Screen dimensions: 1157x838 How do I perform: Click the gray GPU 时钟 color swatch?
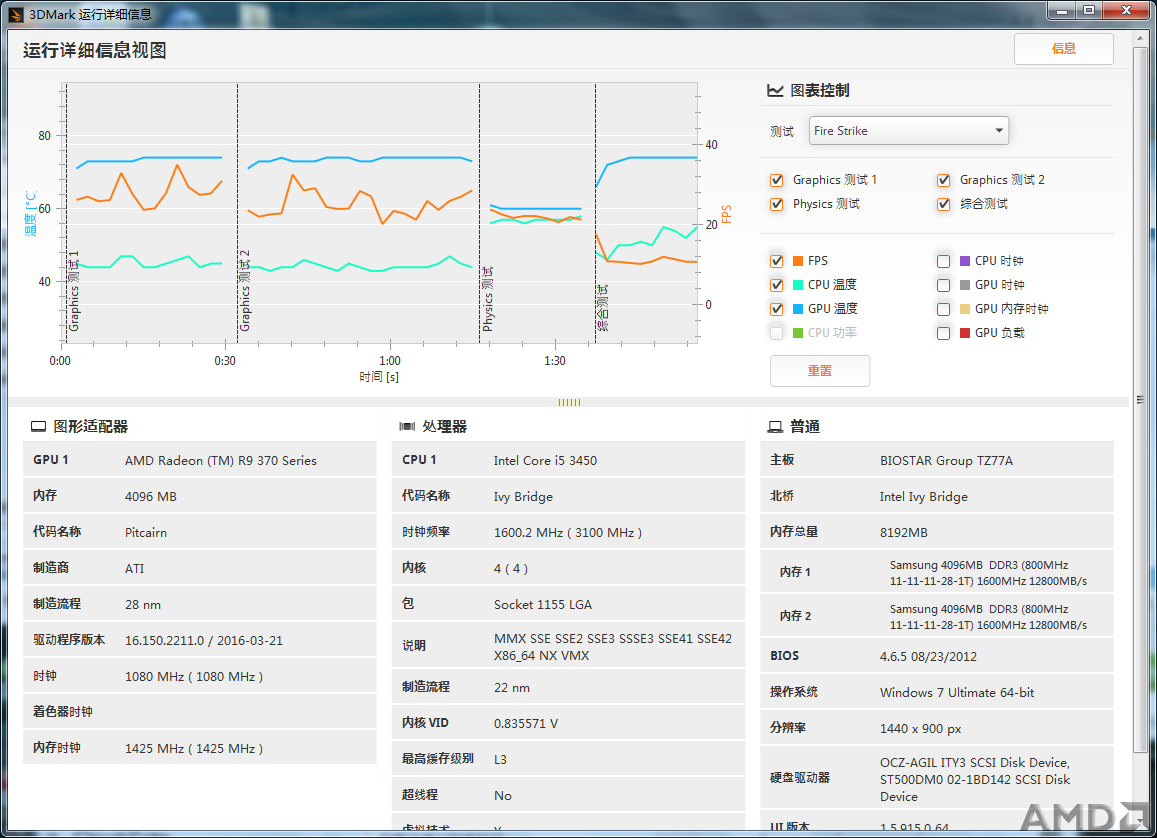tap(964, 285)
